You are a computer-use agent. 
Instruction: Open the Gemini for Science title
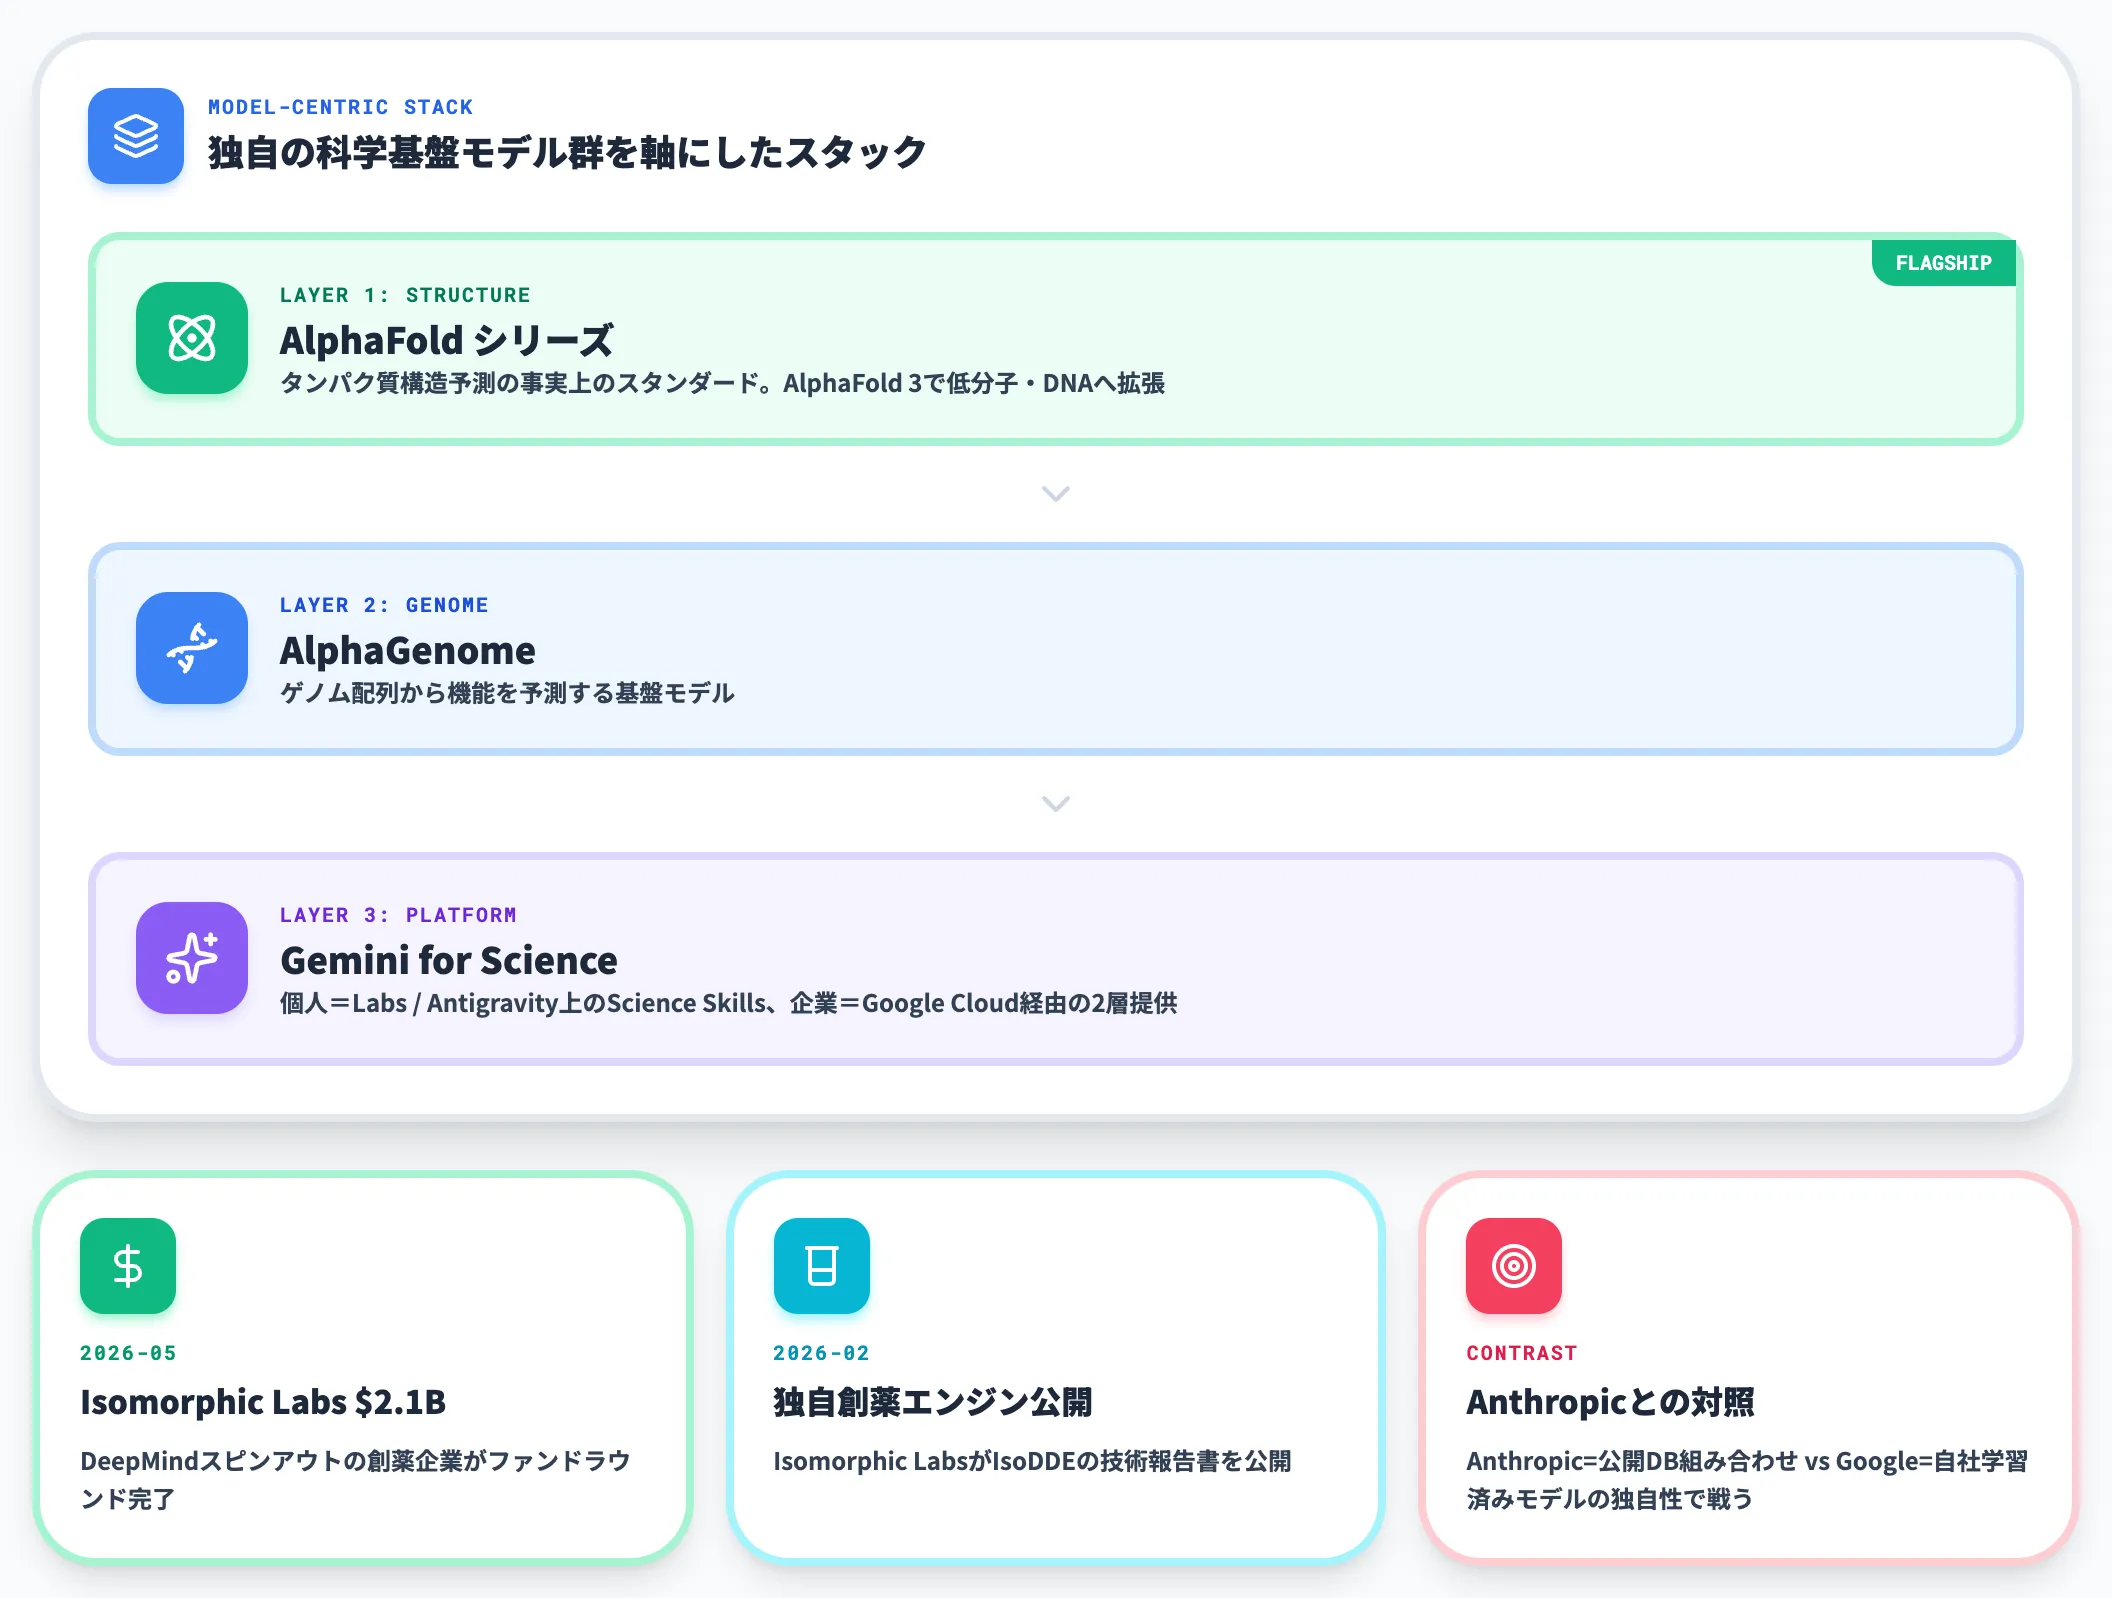pos(449,960)
